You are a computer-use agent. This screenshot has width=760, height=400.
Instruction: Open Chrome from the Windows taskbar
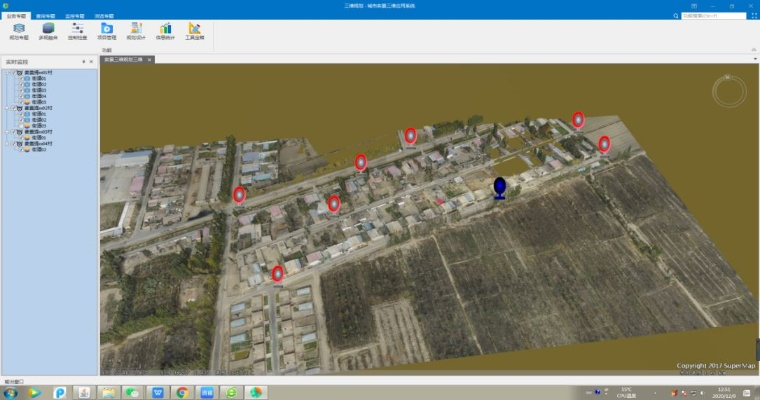pos(182,393)
